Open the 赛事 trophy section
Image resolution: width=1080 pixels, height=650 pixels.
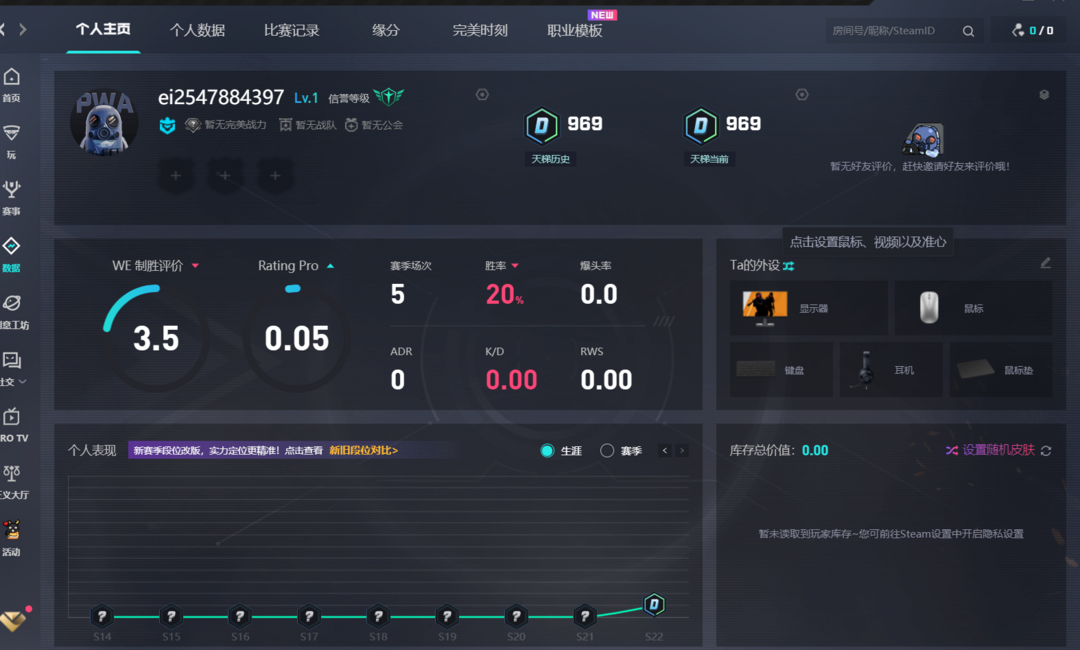tap(12, 198)
